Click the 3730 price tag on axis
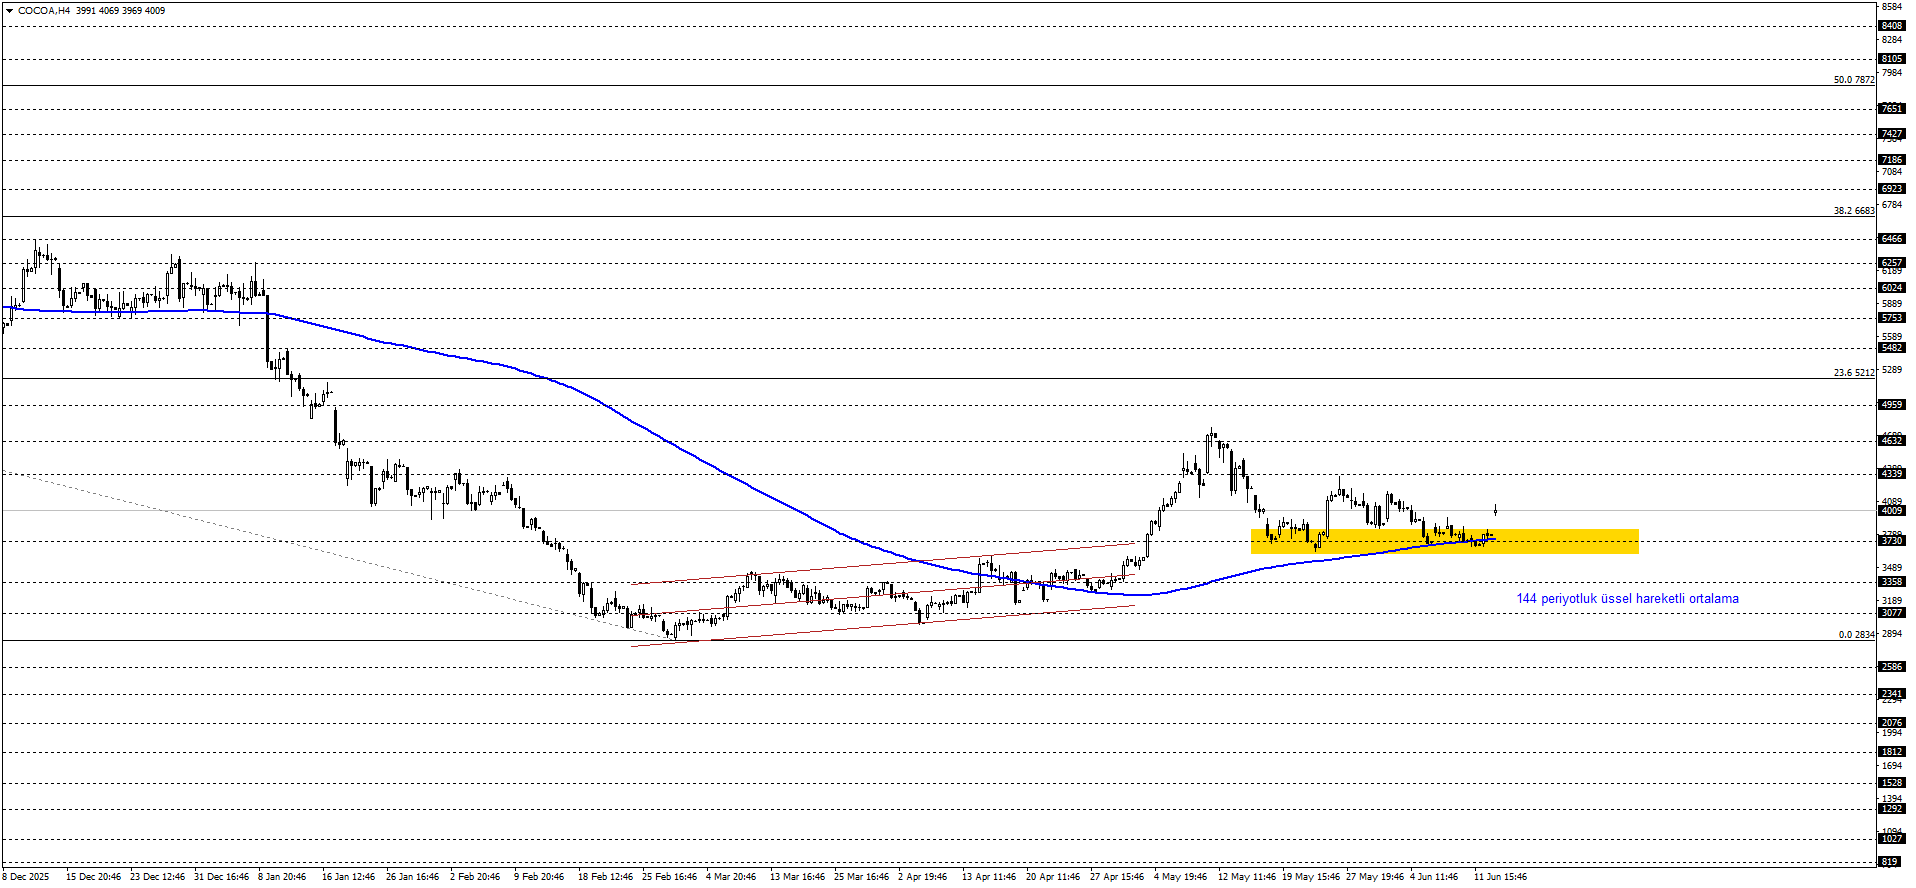The width and height of the screenshot is (1916, 888). pyautogui.click(x=1891, y=541)
